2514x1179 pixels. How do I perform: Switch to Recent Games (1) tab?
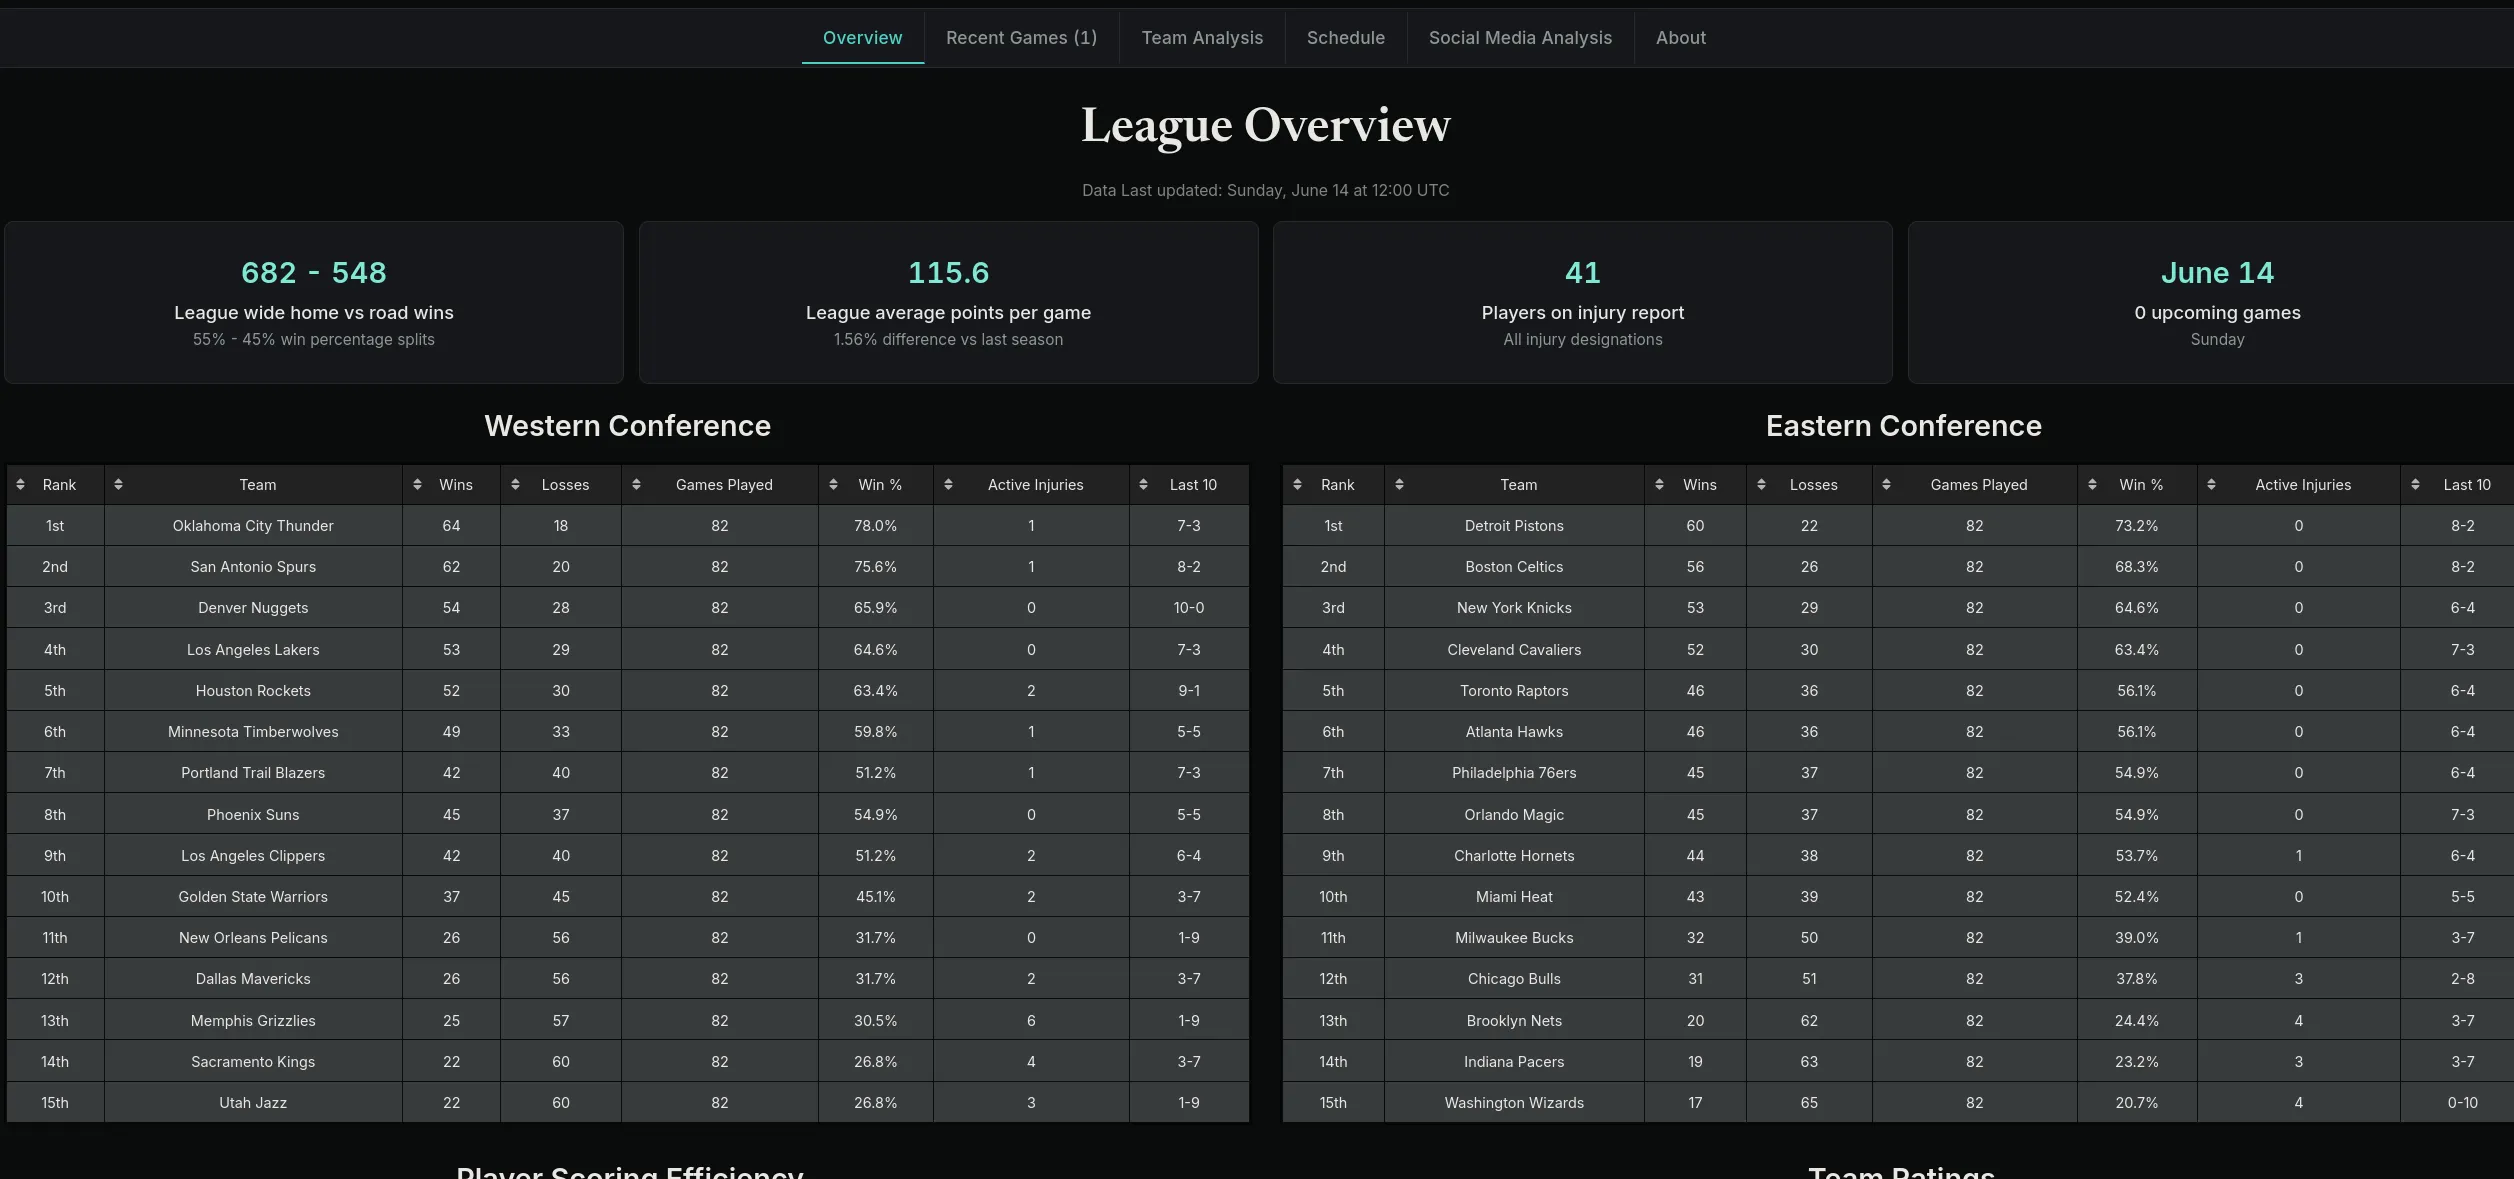point(1021,38)
